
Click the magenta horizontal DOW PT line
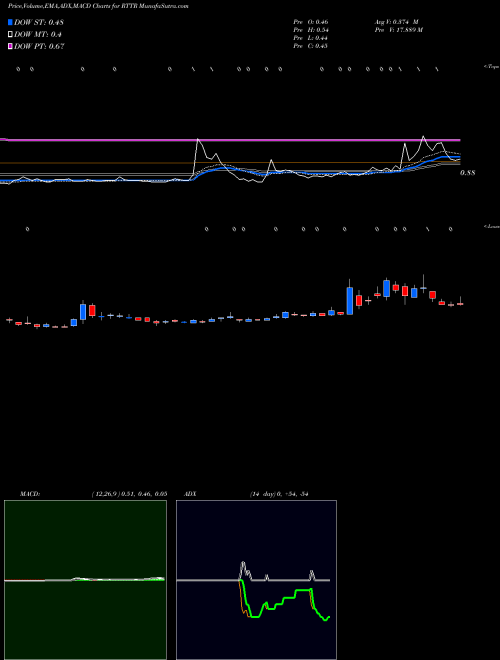(230, 139)
